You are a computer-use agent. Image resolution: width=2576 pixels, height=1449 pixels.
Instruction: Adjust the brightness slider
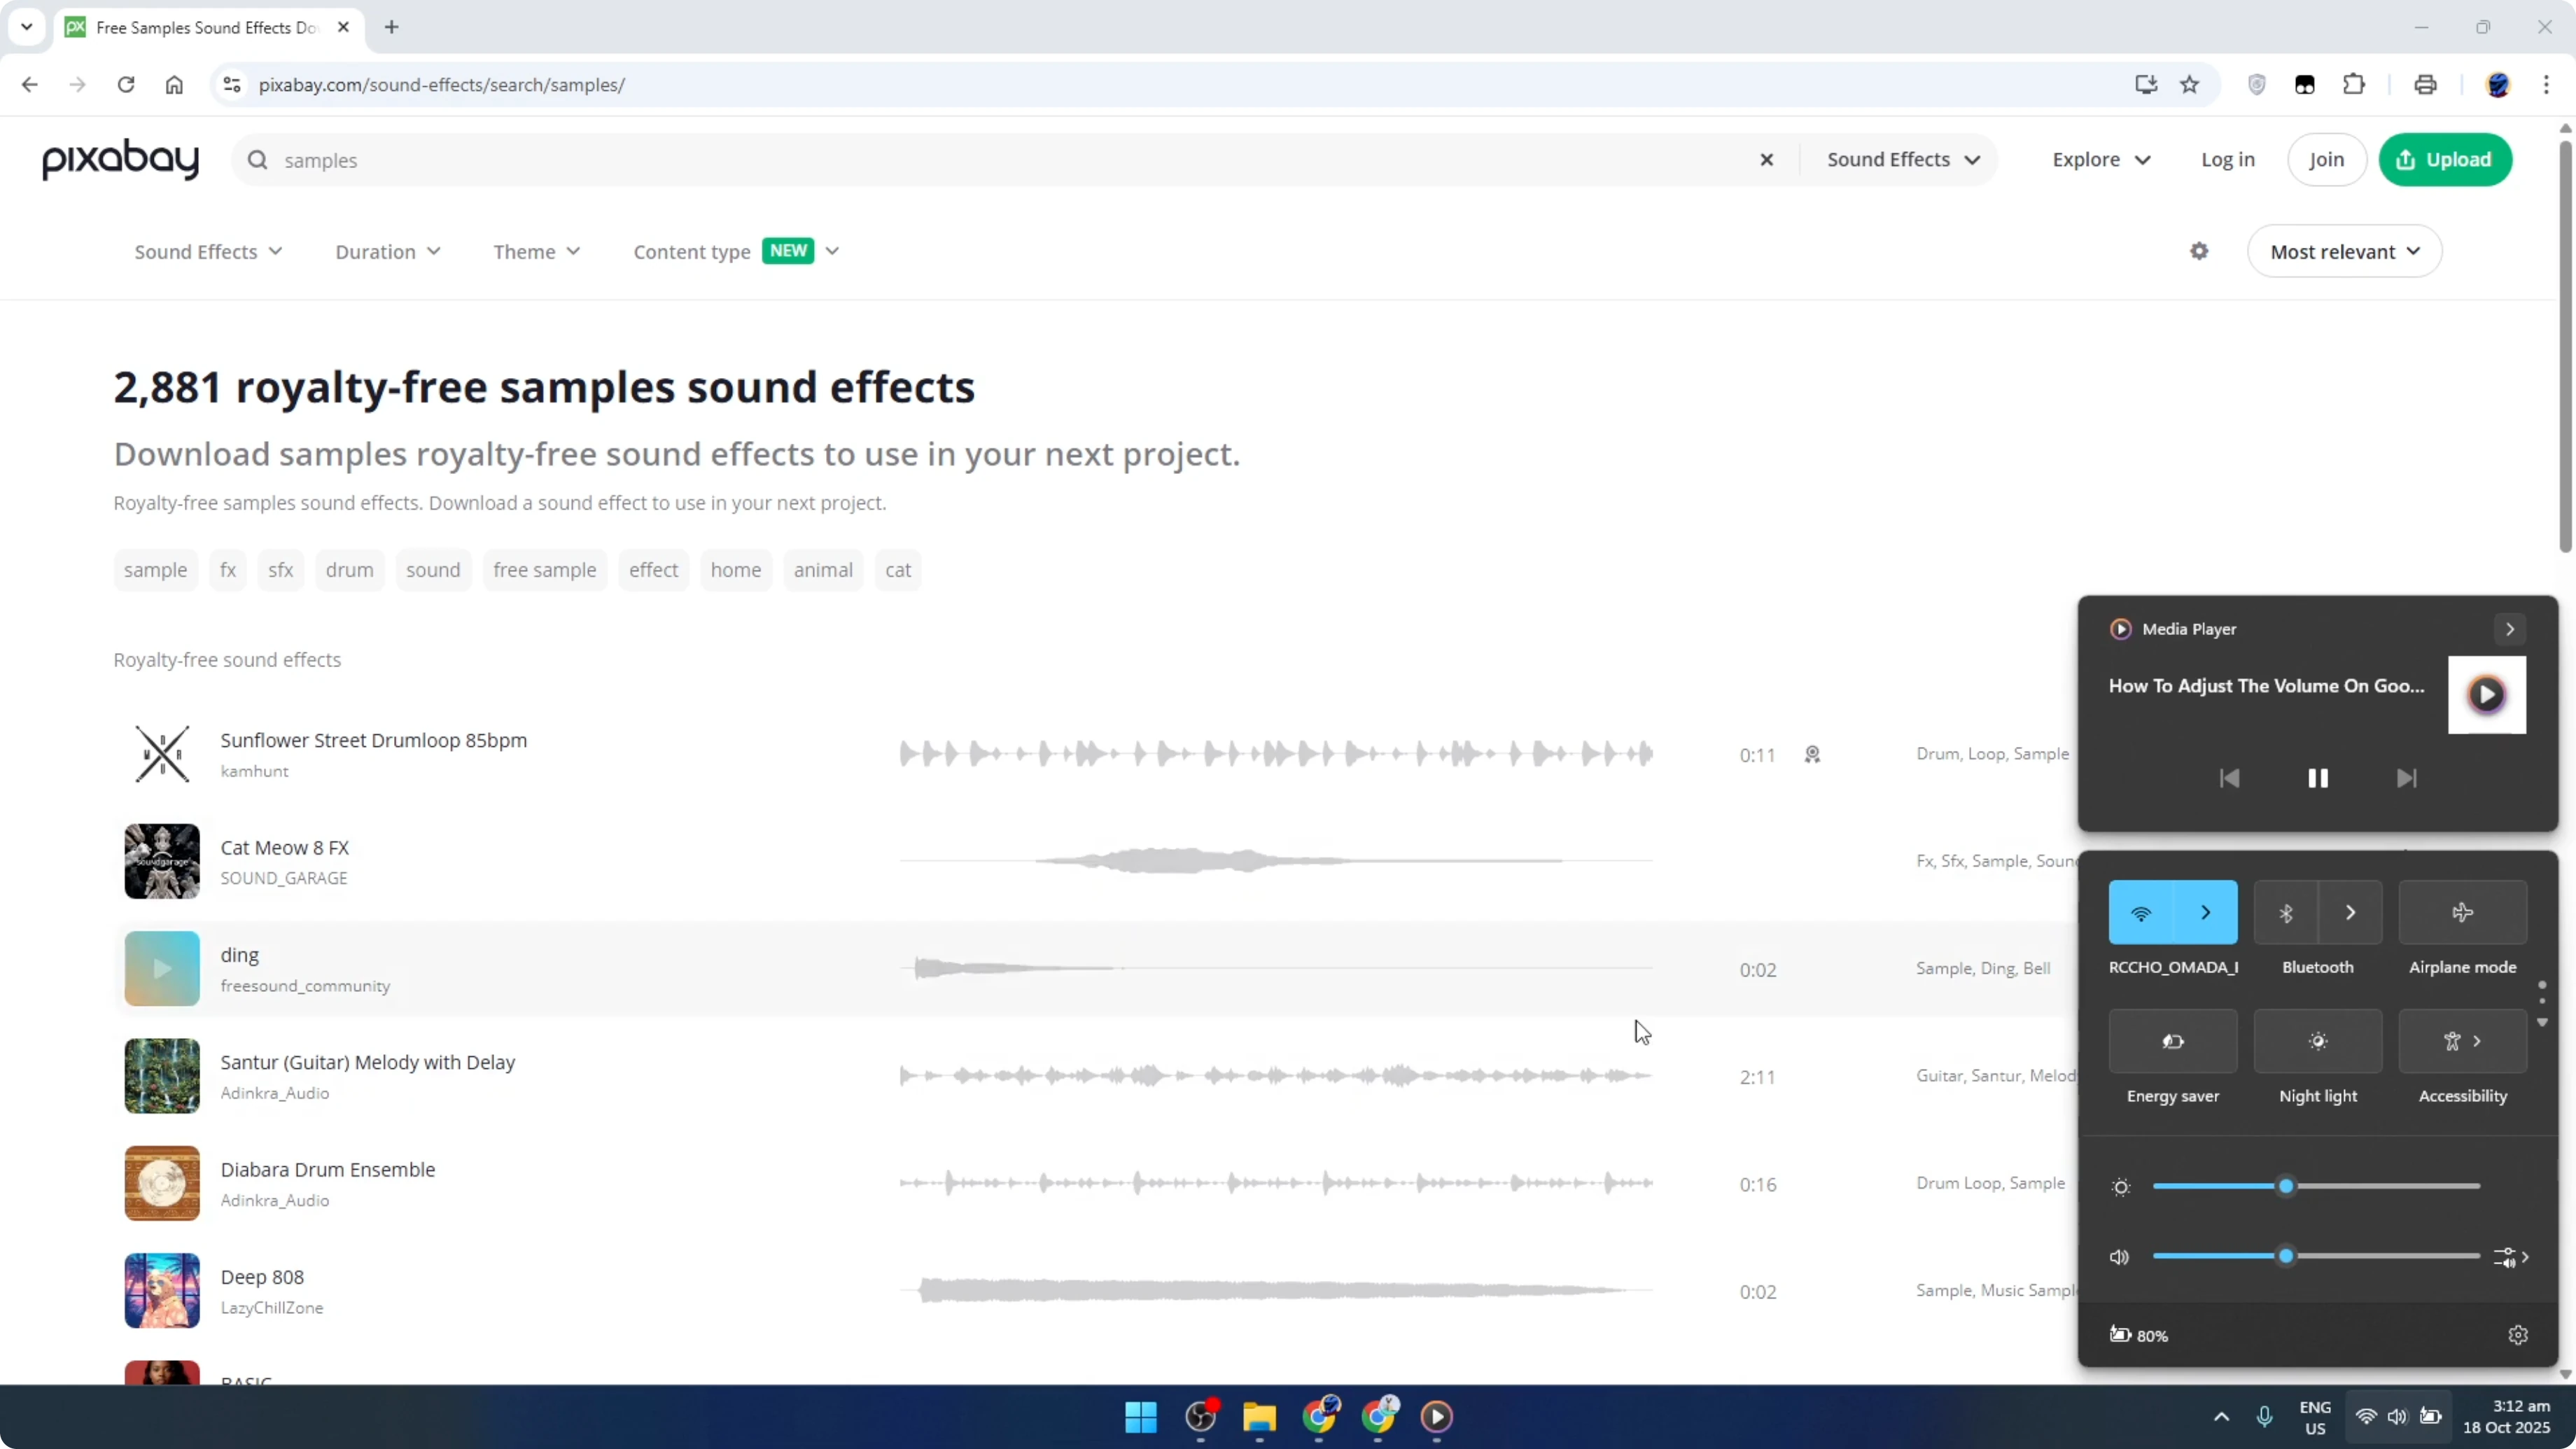point(2286,1187)
